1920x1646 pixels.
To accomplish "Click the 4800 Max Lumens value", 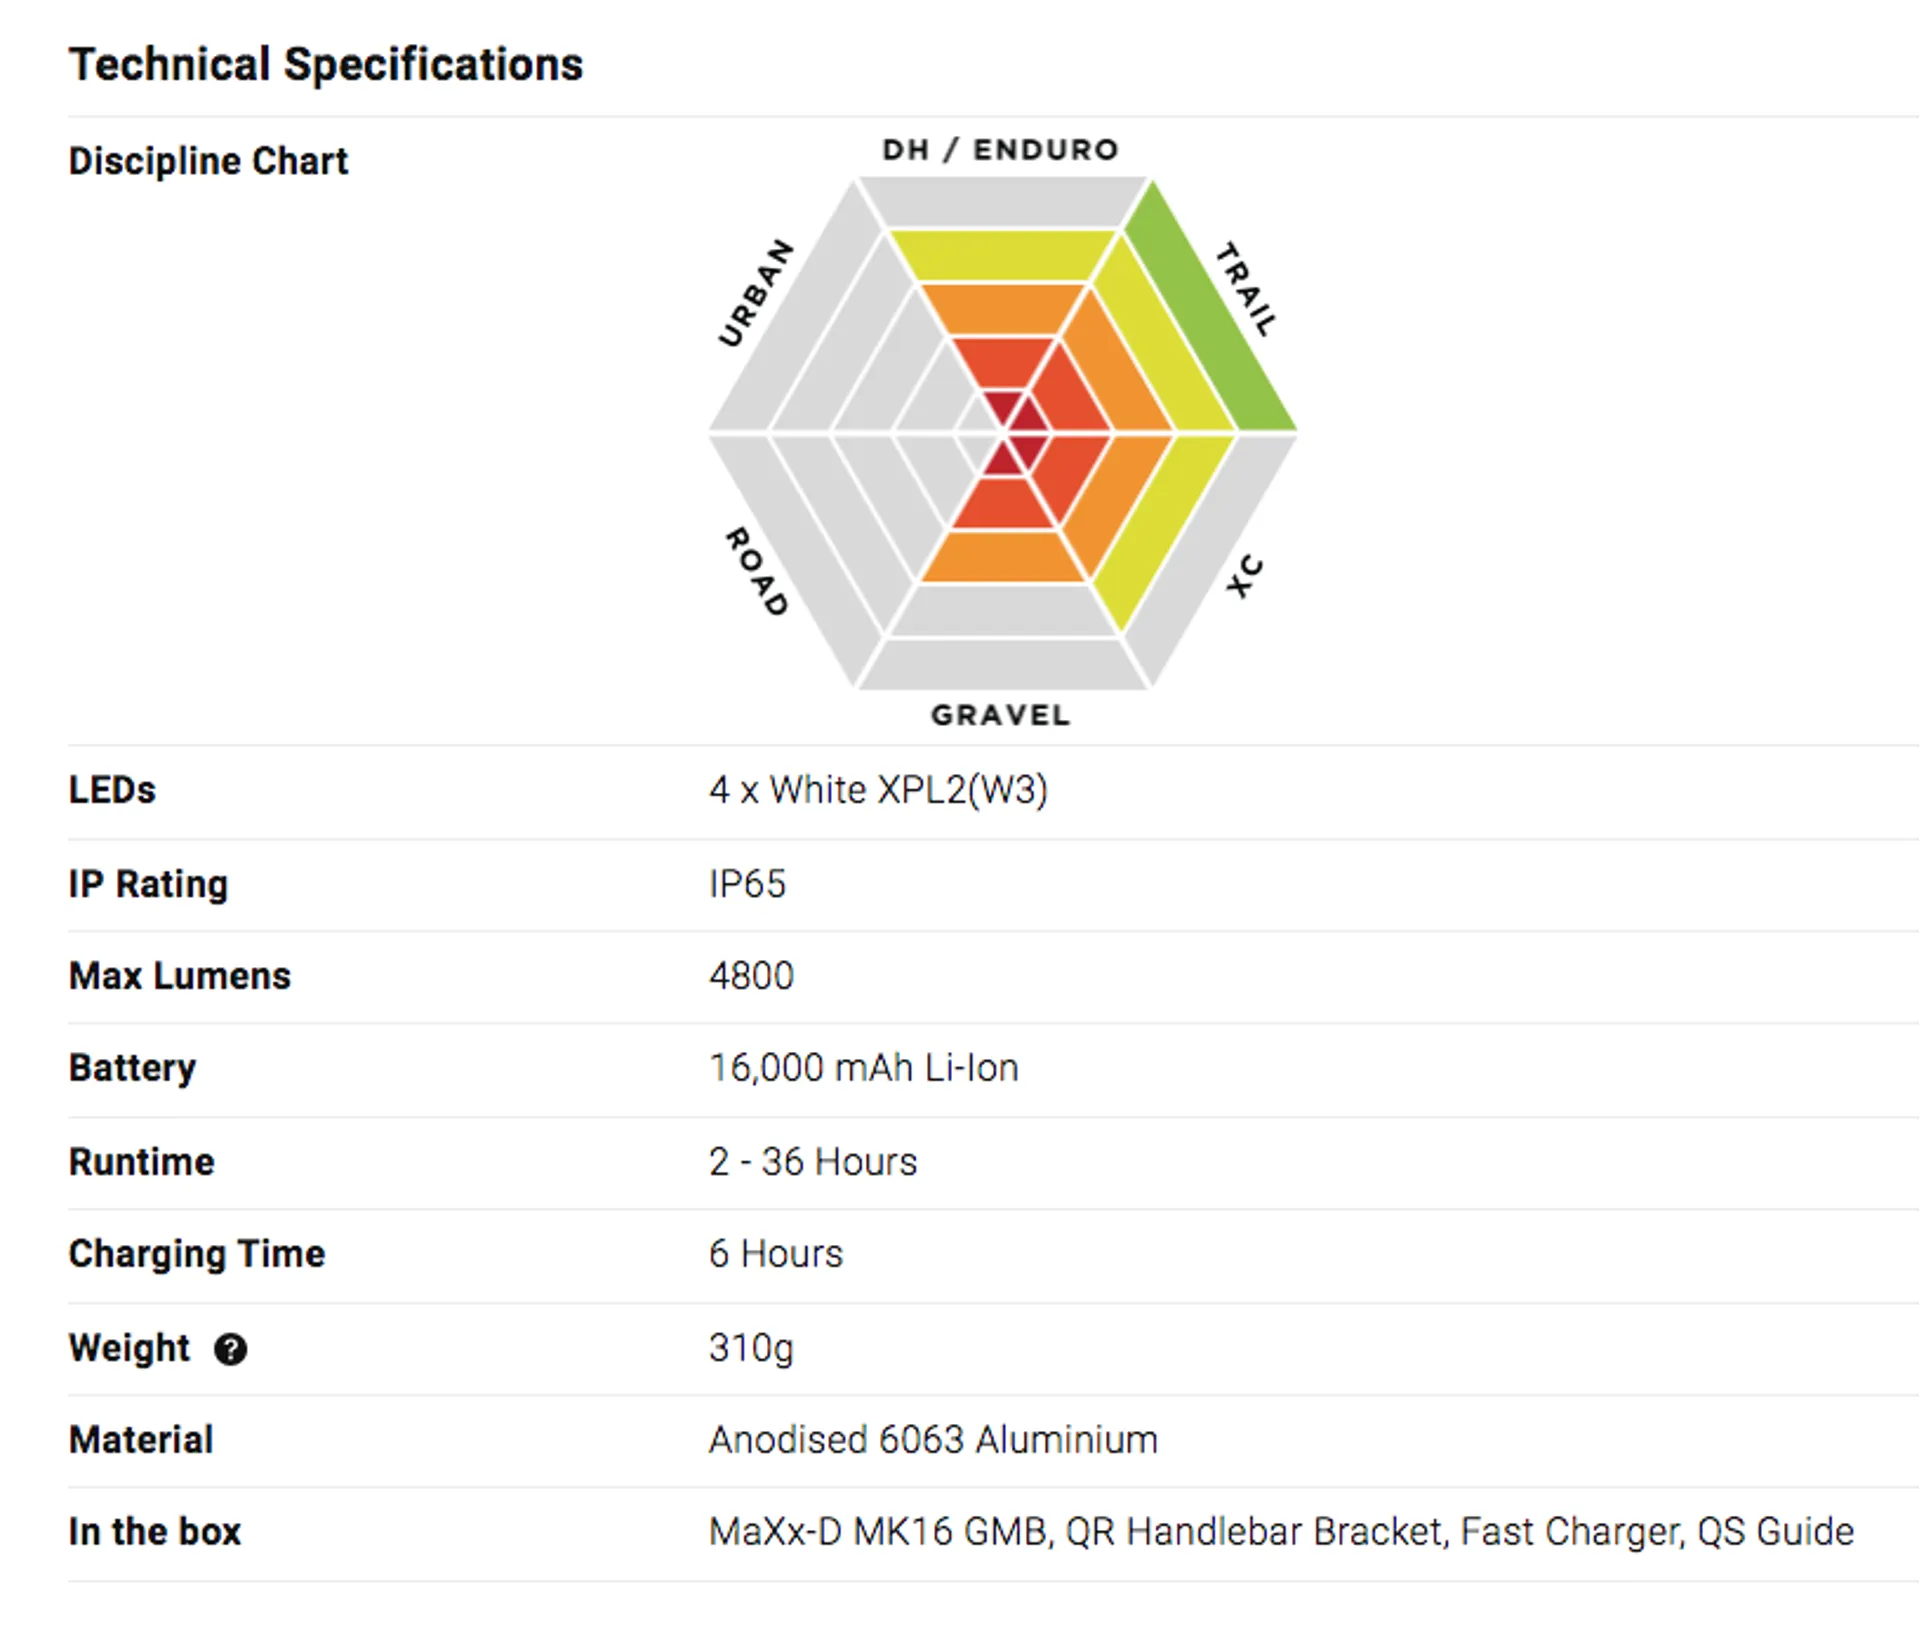I will (751, 976).
